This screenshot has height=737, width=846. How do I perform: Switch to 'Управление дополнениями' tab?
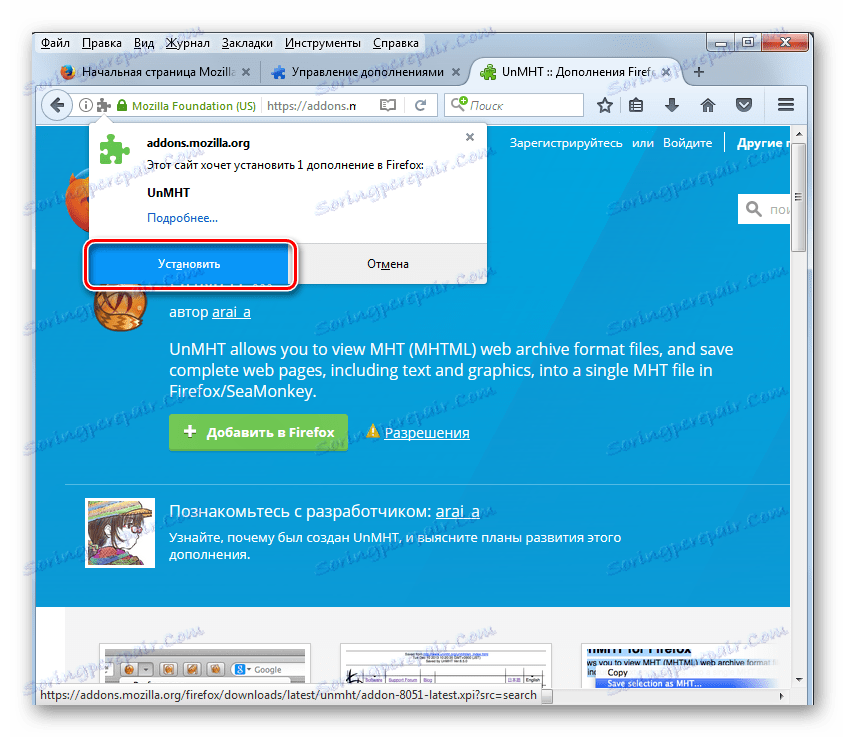pyautogui.click(x=366, y=72)
